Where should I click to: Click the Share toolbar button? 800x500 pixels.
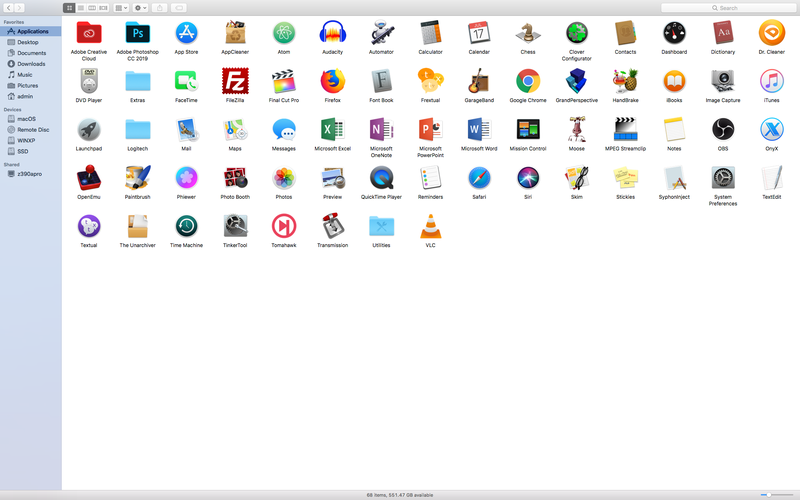[160, 8]
